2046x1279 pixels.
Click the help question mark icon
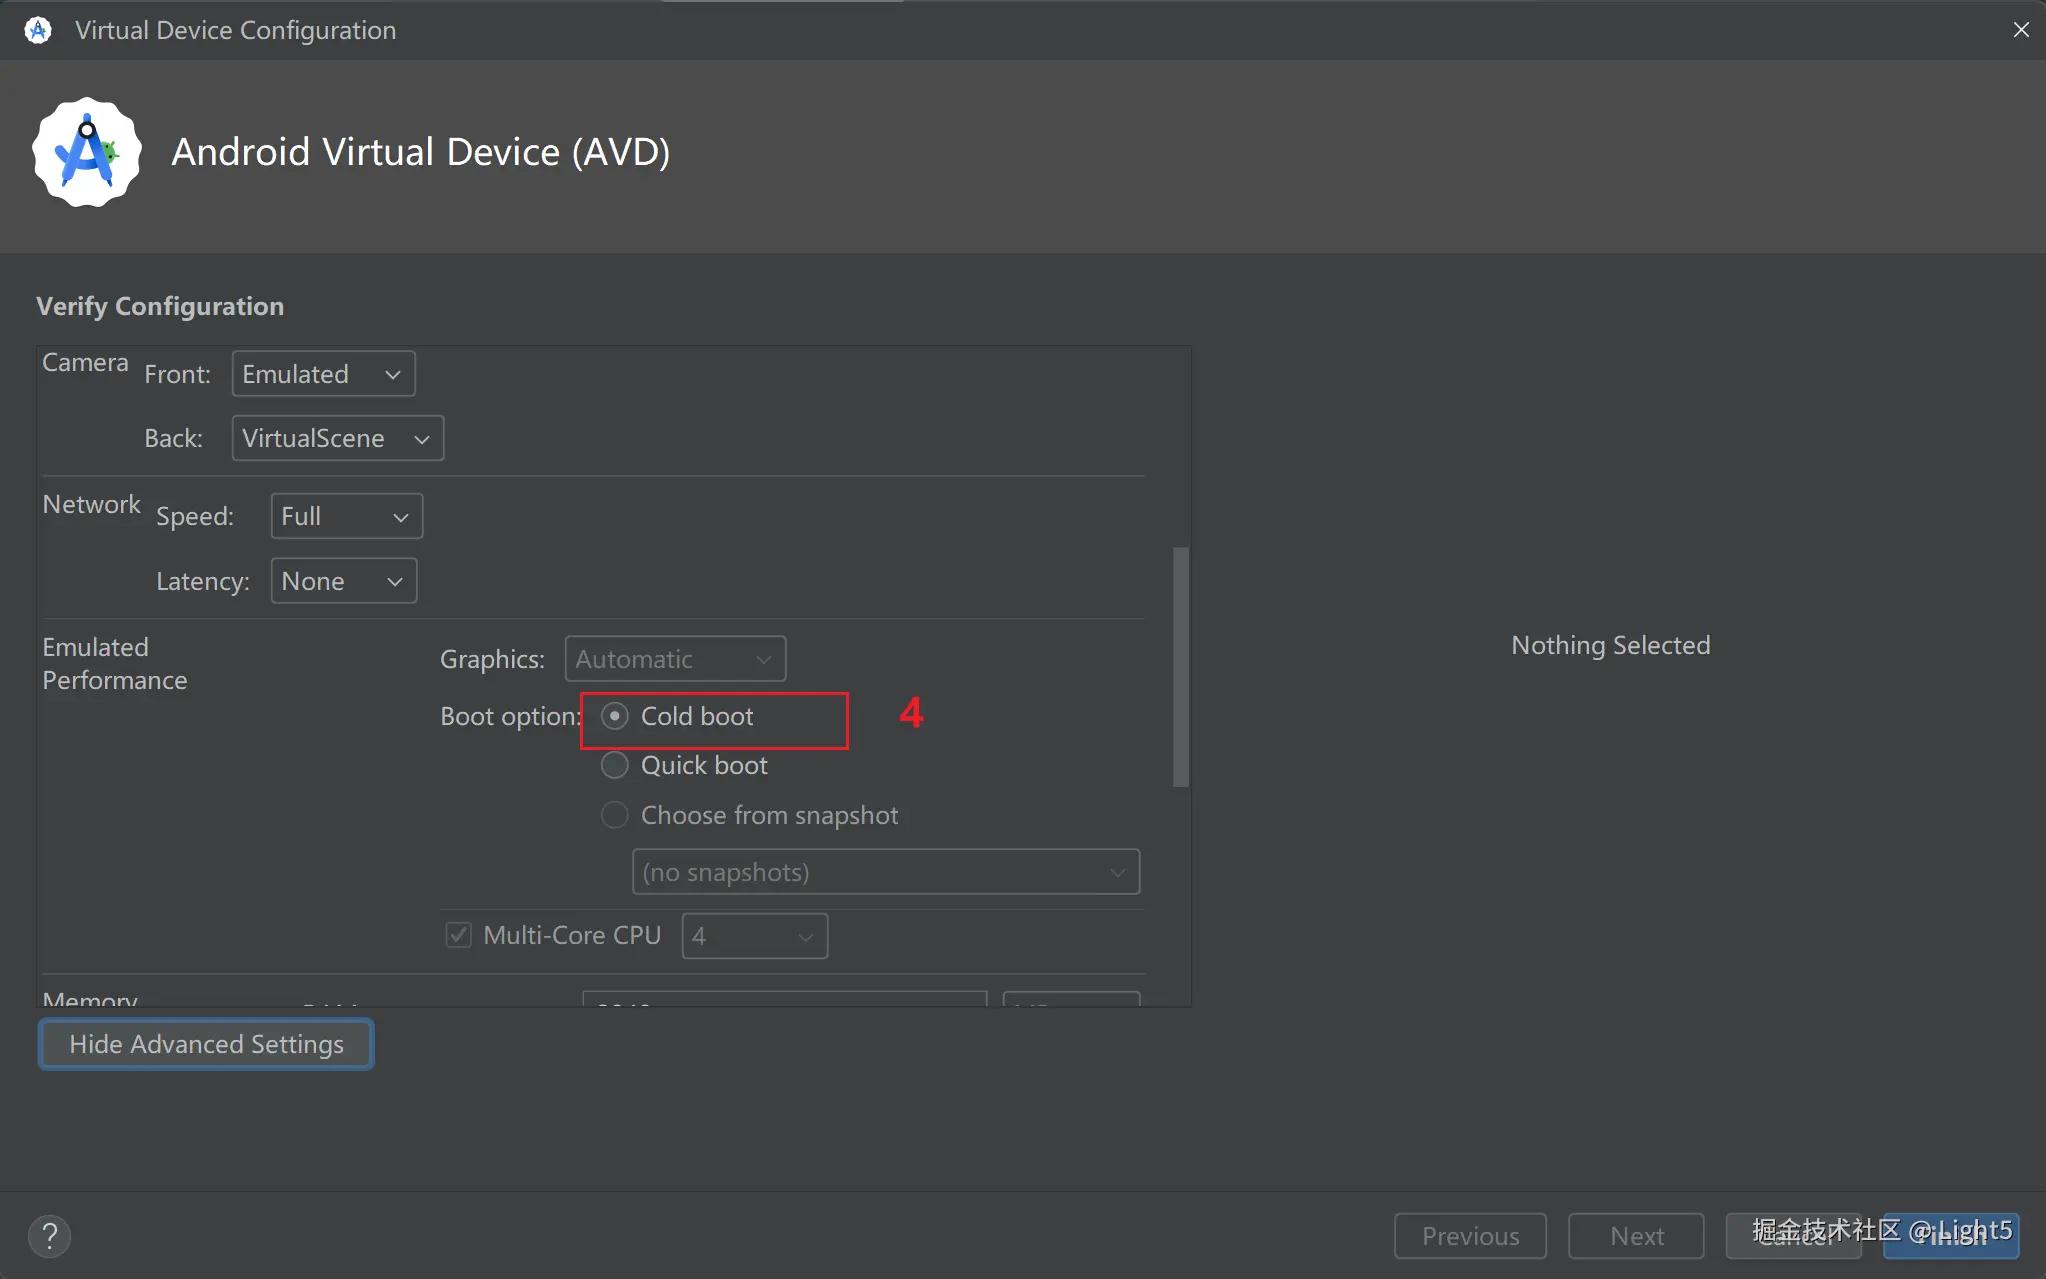pos(49,1236)
